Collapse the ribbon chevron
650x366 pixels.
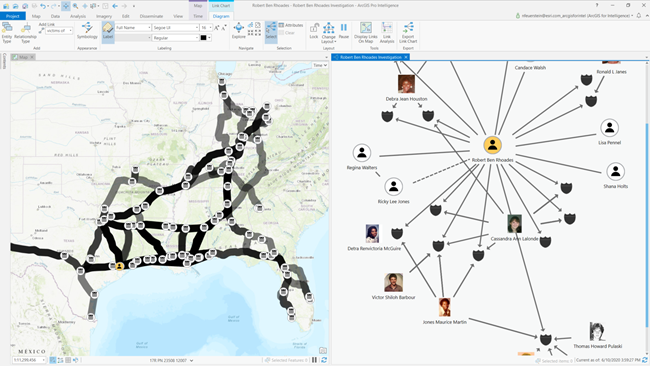click(647, 16)
